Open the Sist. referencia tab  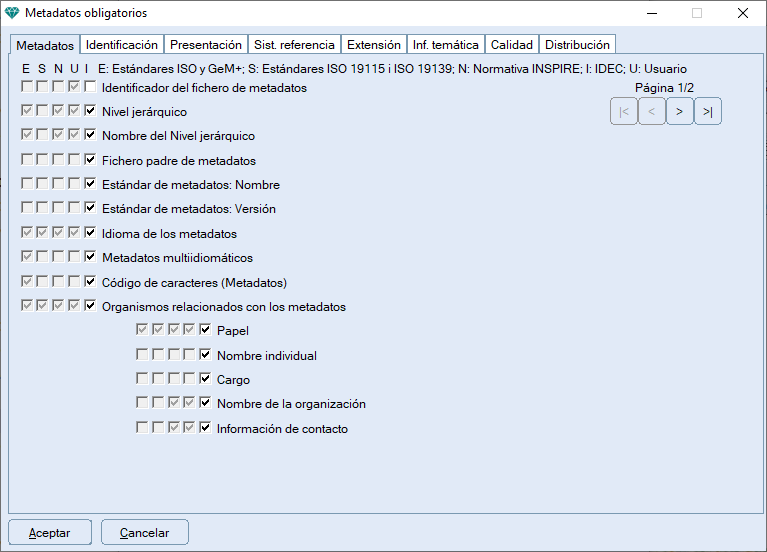pyautogui.click(x=294, y=45)
